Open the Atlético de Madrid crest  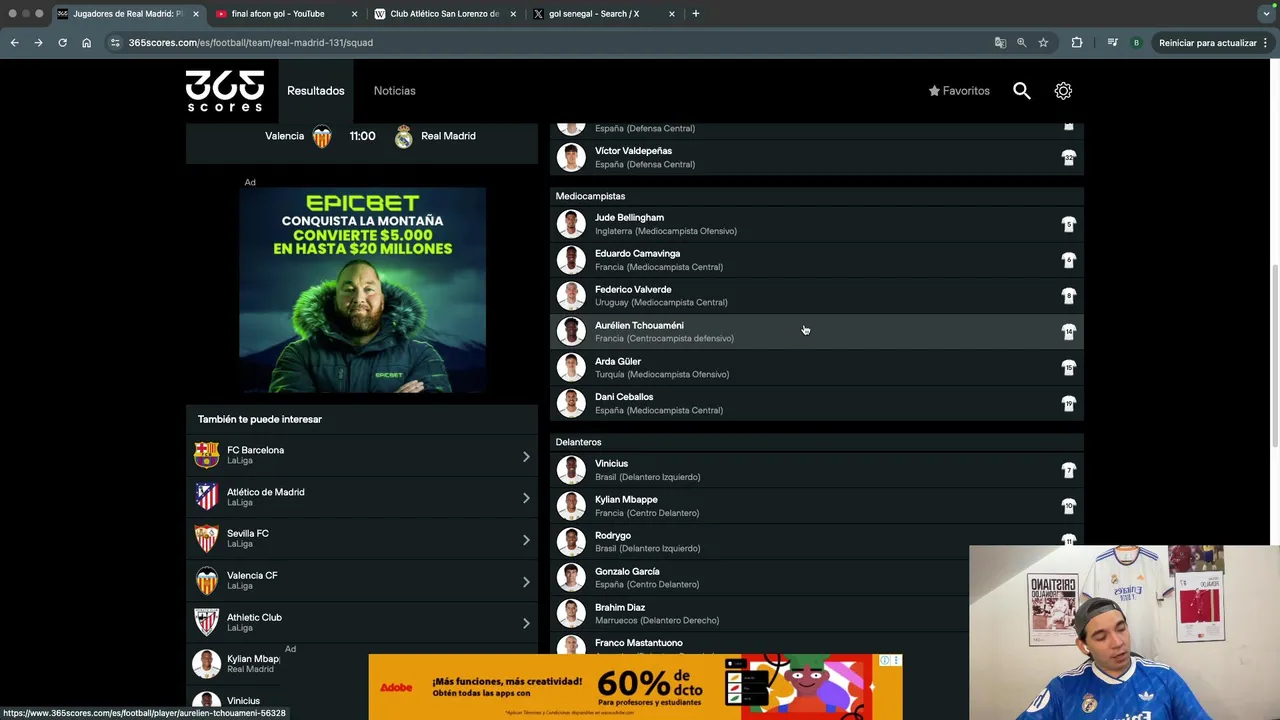(x=207, y=497)
